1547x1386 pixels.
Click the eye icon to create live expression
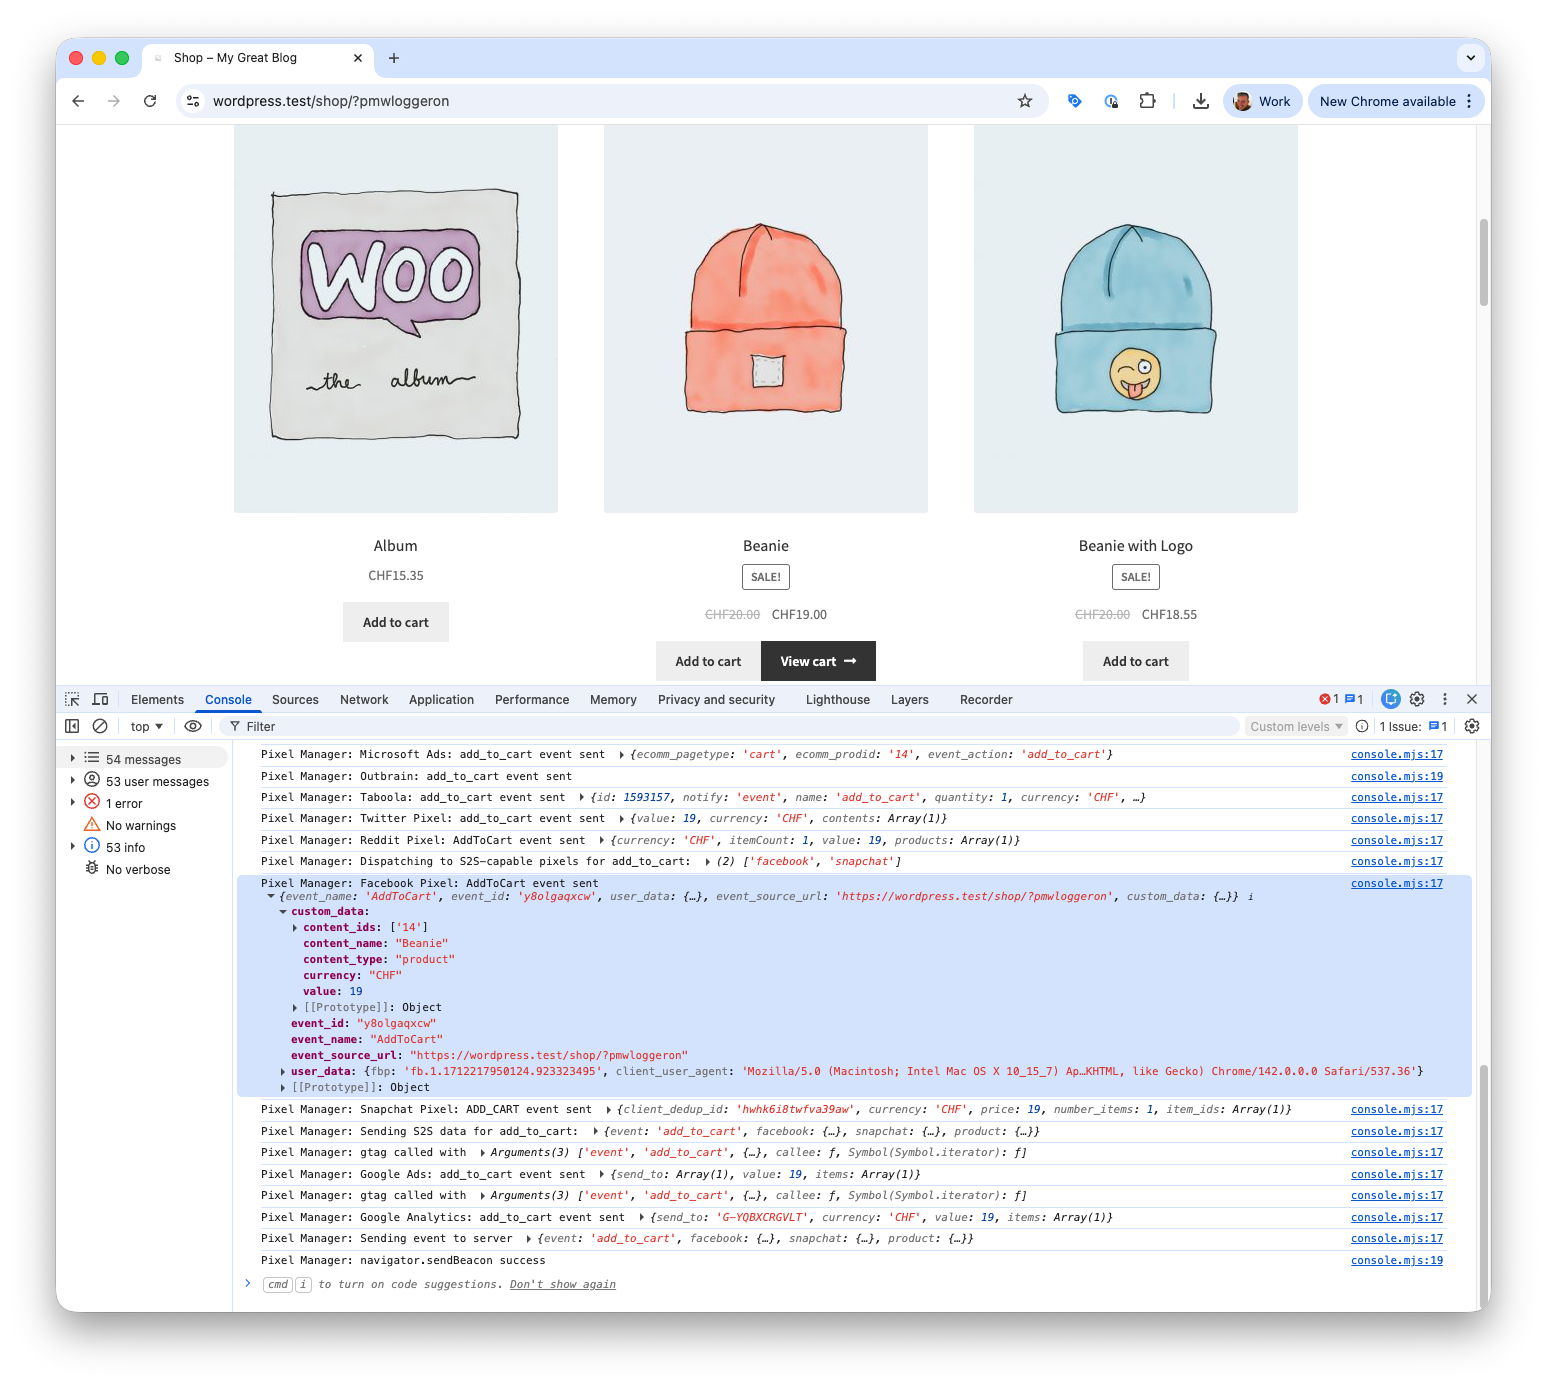pos(193,726)
